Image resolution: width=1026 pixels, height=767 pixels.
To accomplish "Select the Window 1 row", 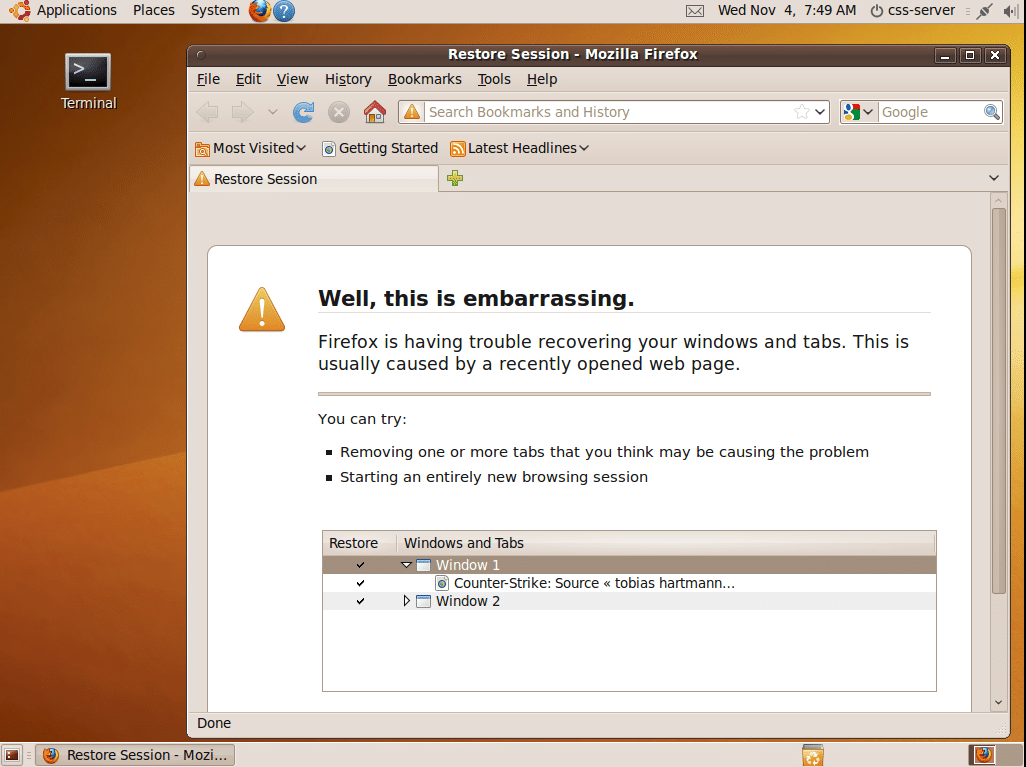I will (629, 565).
